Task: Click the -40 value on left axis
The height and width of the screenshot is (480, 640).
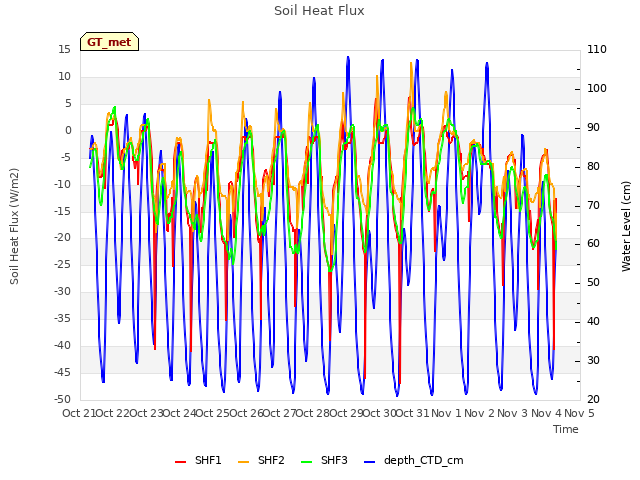Action: click(x=62, y=346)
